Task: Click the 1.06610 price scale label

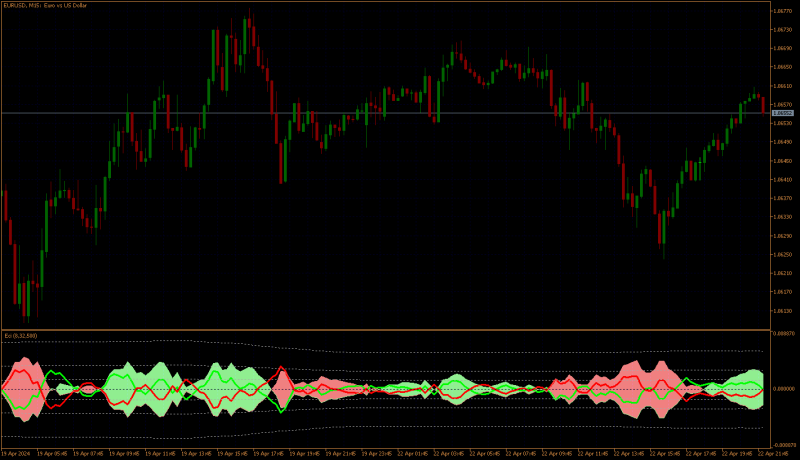Action: click(783, 86)
